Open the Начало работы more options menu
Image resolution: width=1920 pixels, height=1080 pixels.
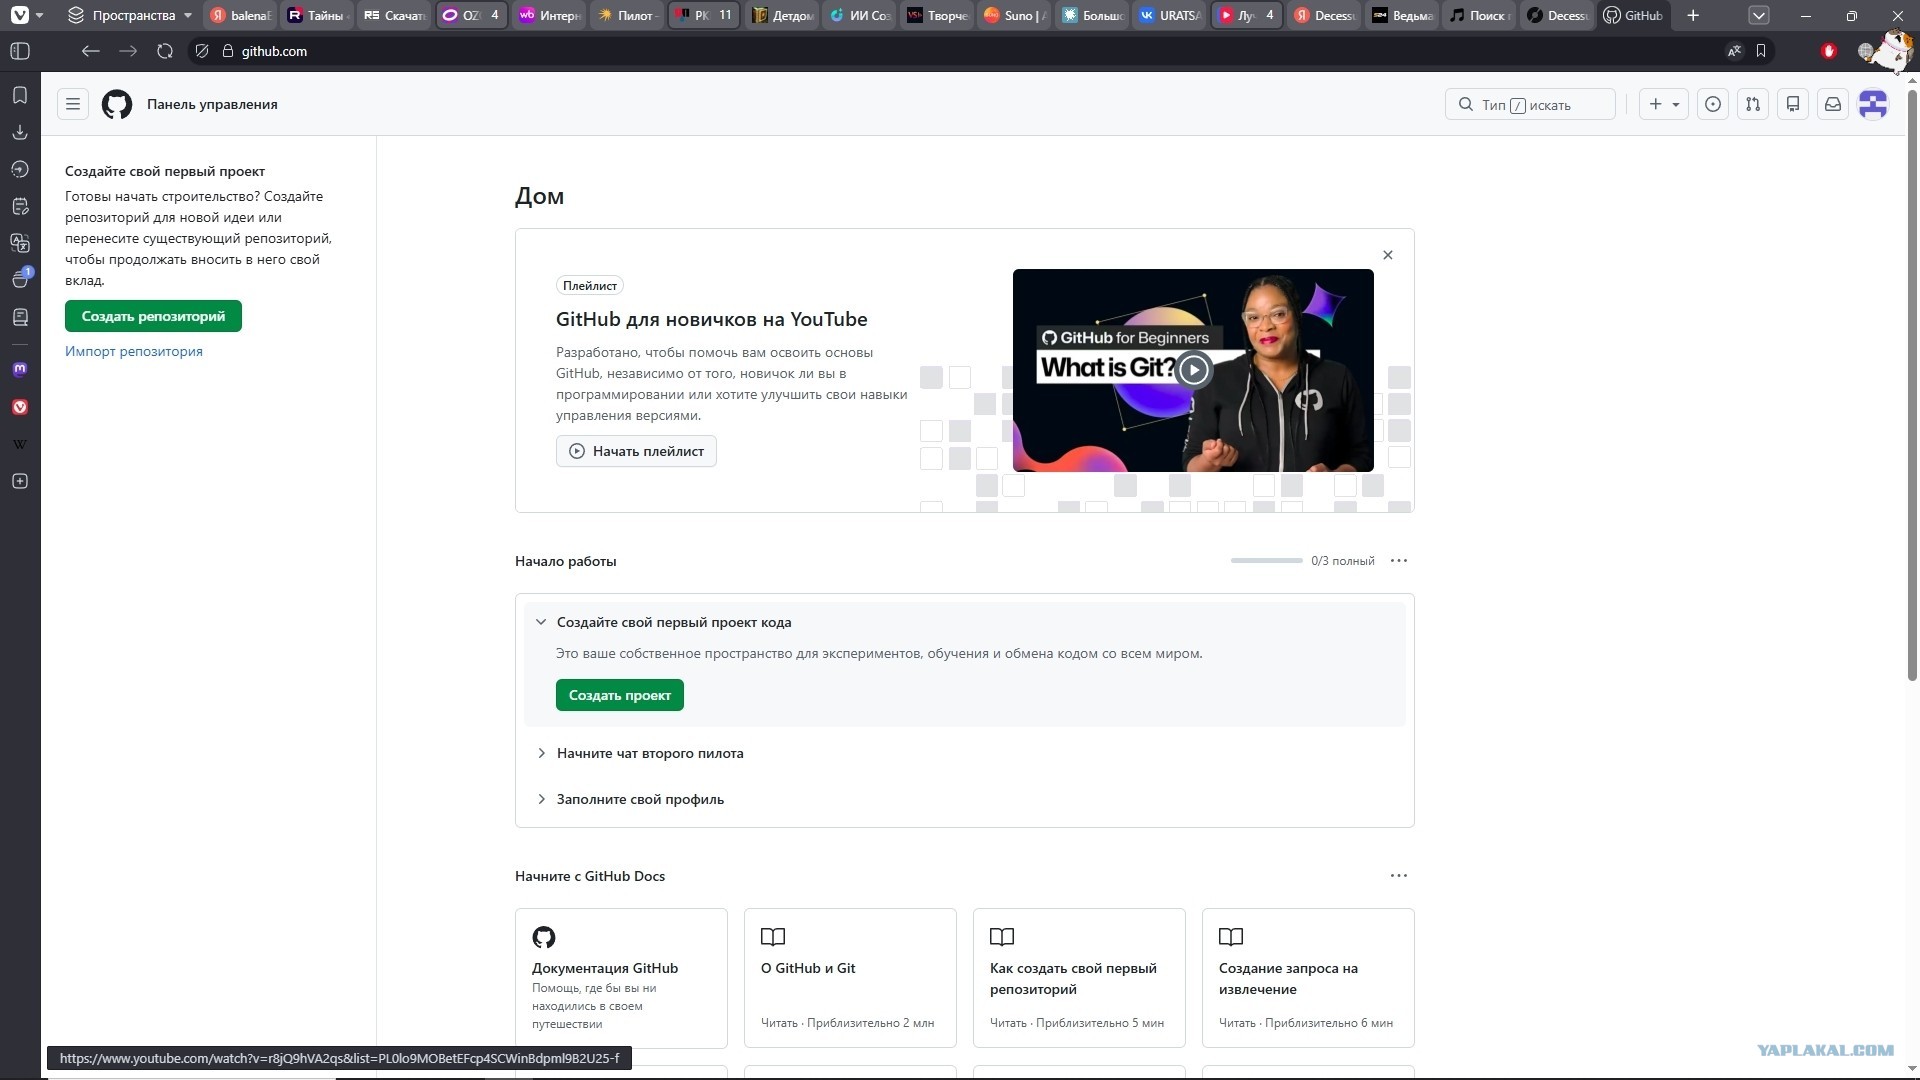tap(1399, 561)
